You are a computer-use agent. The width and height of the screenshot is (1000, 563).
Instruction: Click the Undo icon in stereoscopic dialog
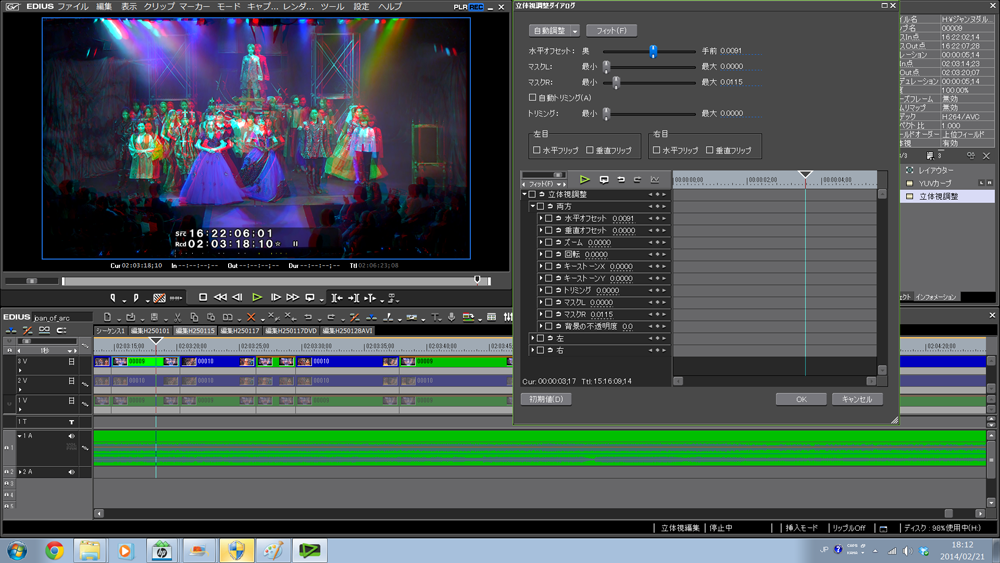point(621,180)
